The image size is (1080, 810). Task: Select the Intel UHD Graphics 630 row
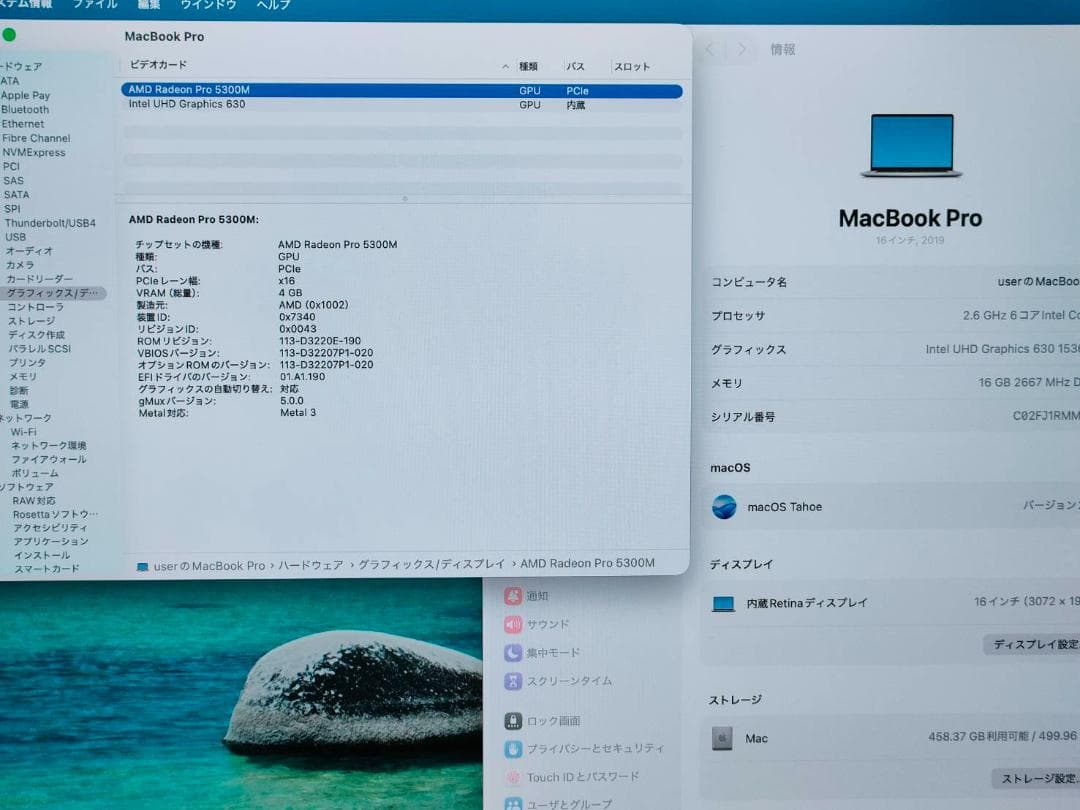coord(402,105)
